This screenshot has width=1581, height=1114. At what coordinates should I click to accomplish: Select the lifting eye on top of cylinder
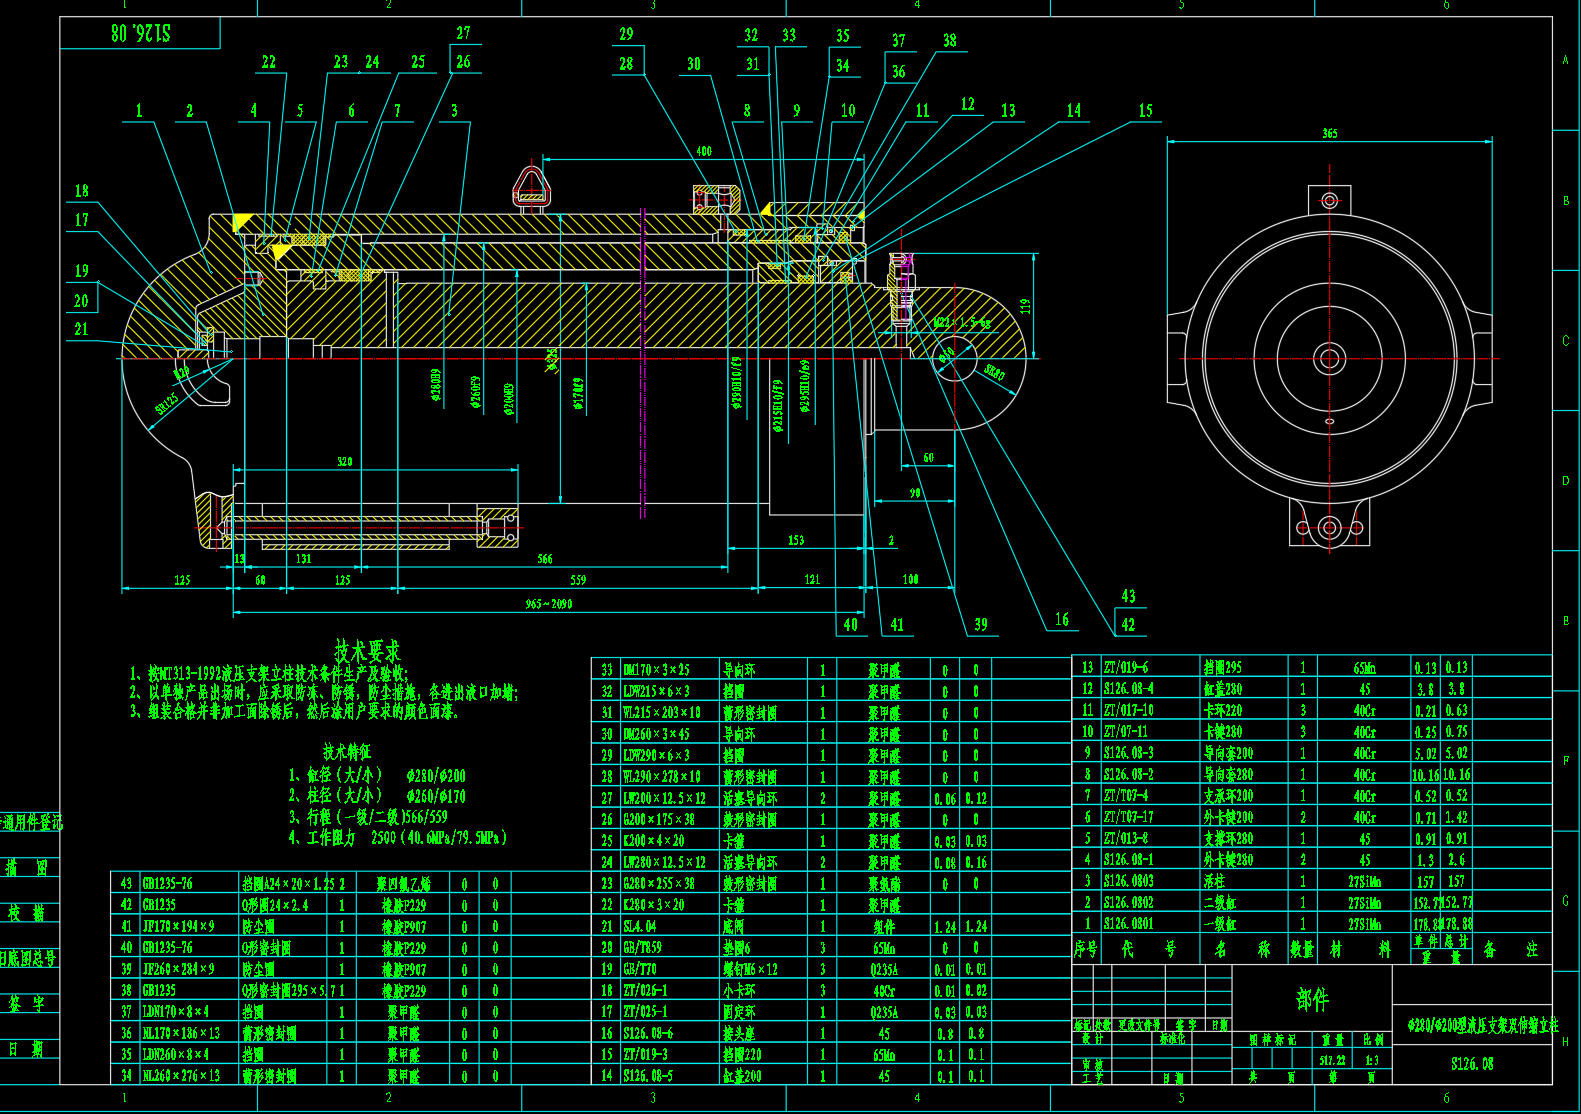[x=531, y=187]
